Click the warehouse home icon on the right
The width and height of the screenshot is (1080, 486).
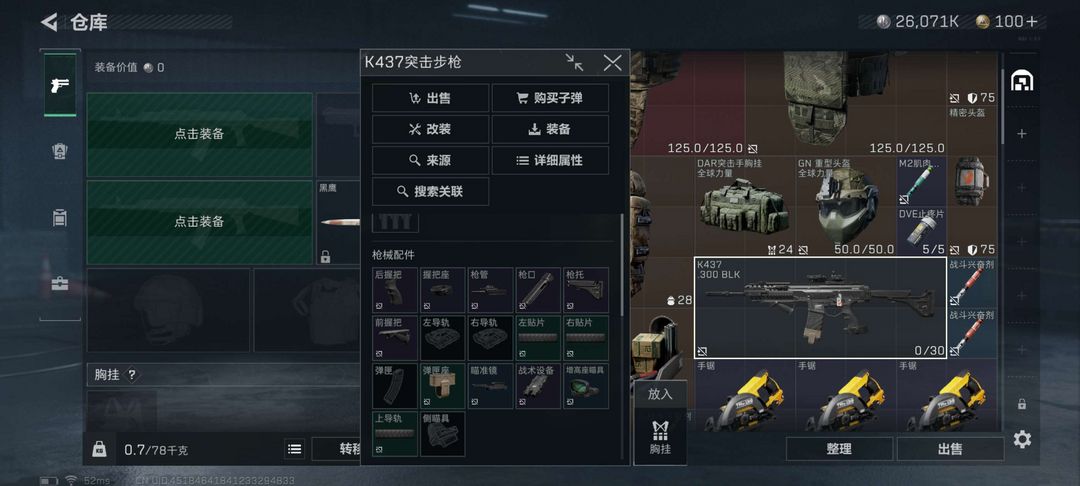pyautogui.click(x=1022, y=81)
